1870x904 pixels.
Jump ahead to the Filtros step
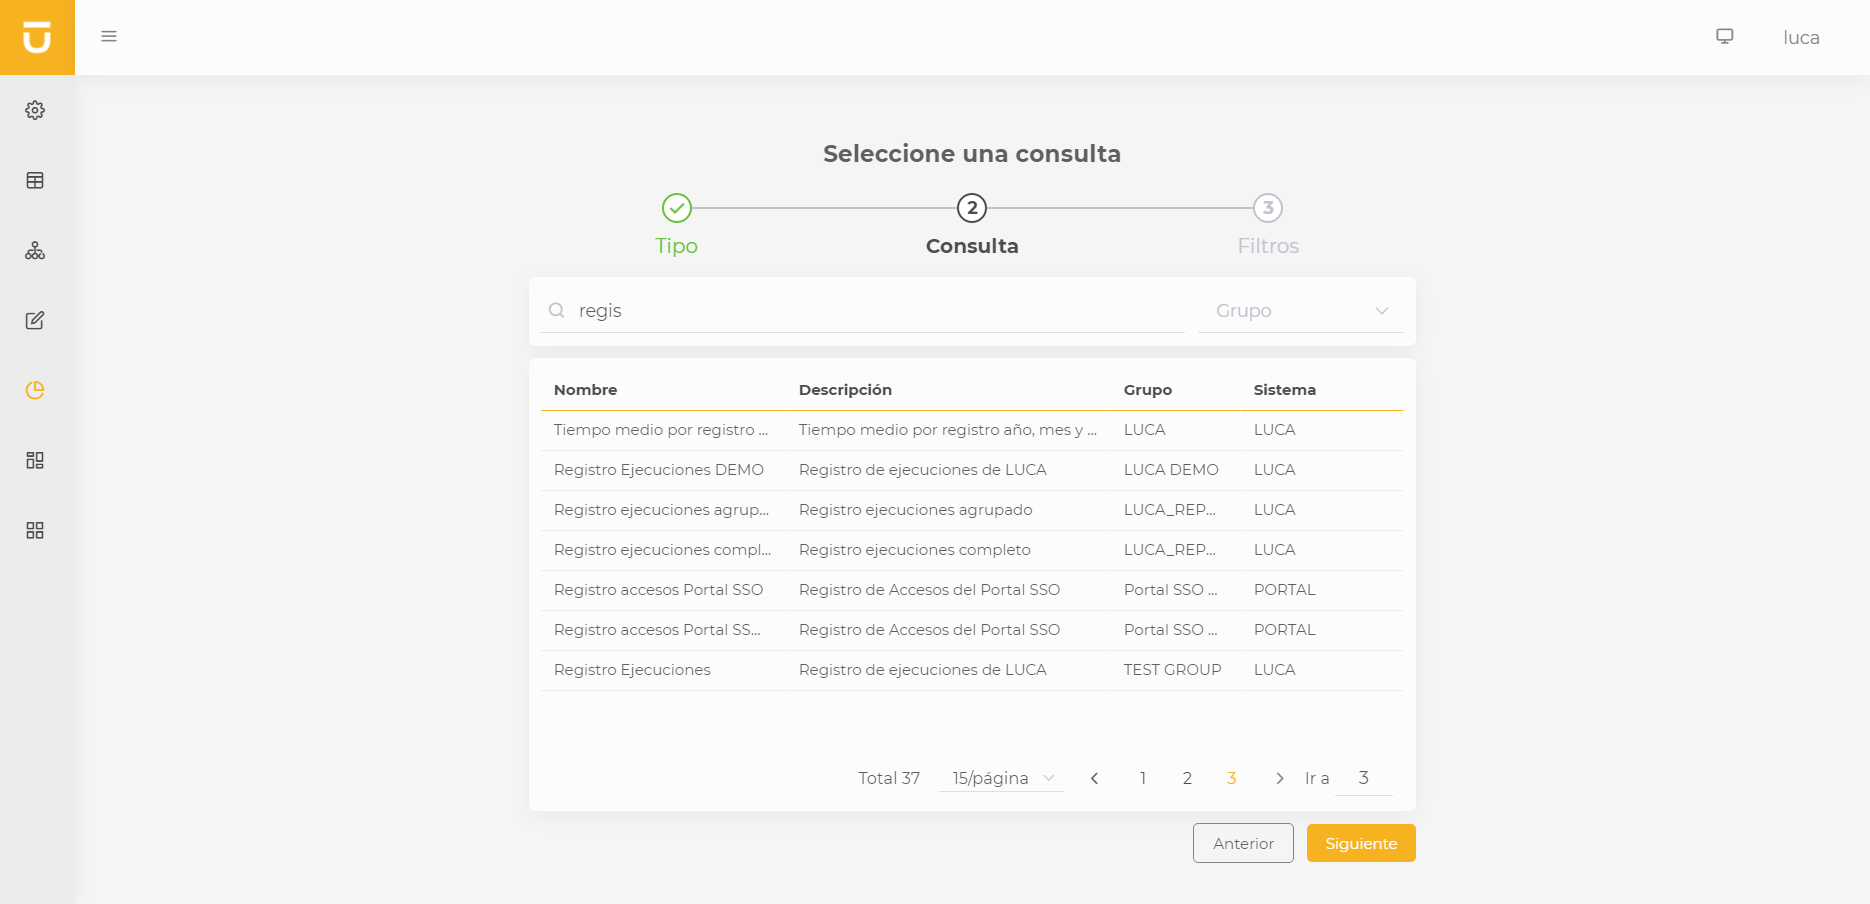tap(1268, 209)
